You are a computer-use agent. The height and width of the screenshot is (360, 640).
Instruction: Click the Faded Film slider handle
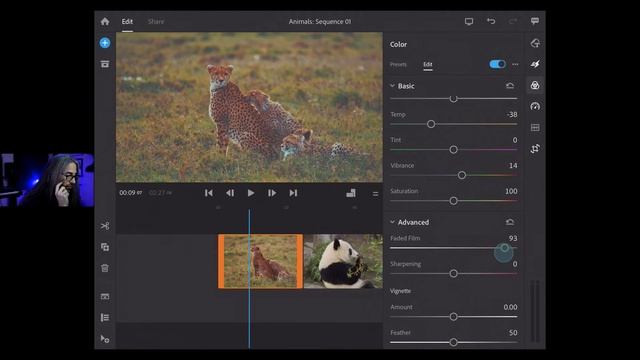(504, 248)
